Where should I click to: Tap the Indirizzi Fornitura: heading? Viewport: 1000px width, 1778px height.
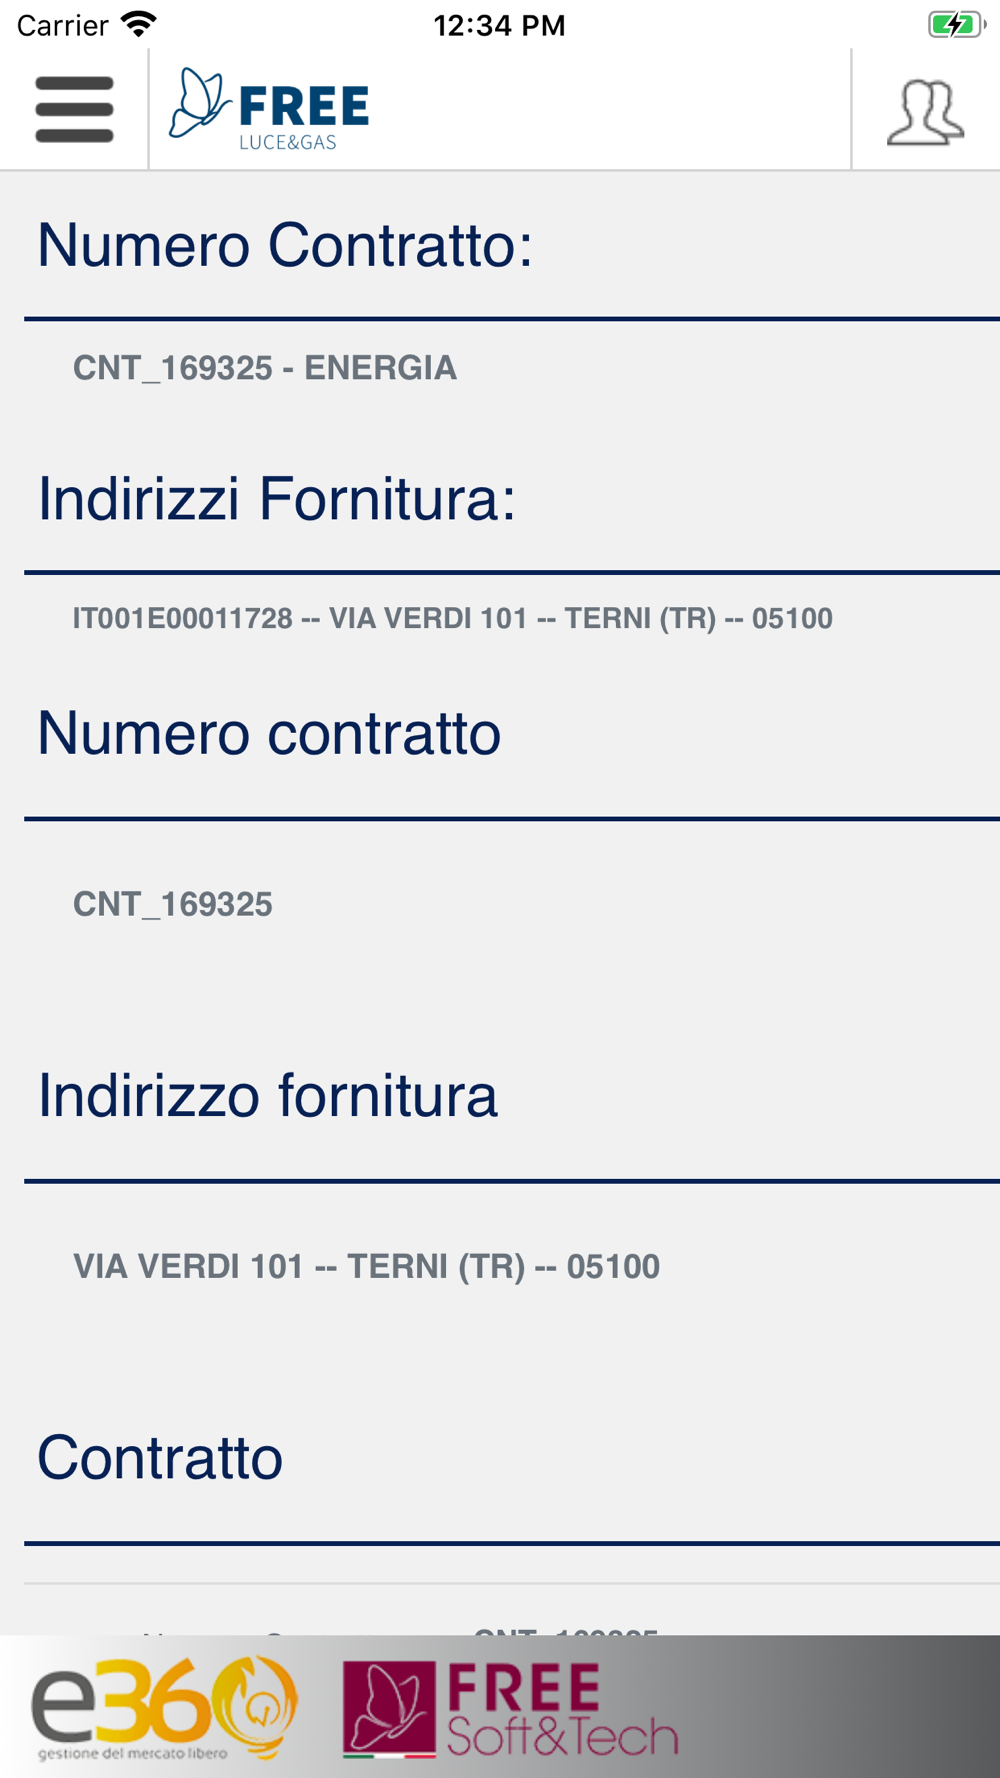[x=277, y=498]
